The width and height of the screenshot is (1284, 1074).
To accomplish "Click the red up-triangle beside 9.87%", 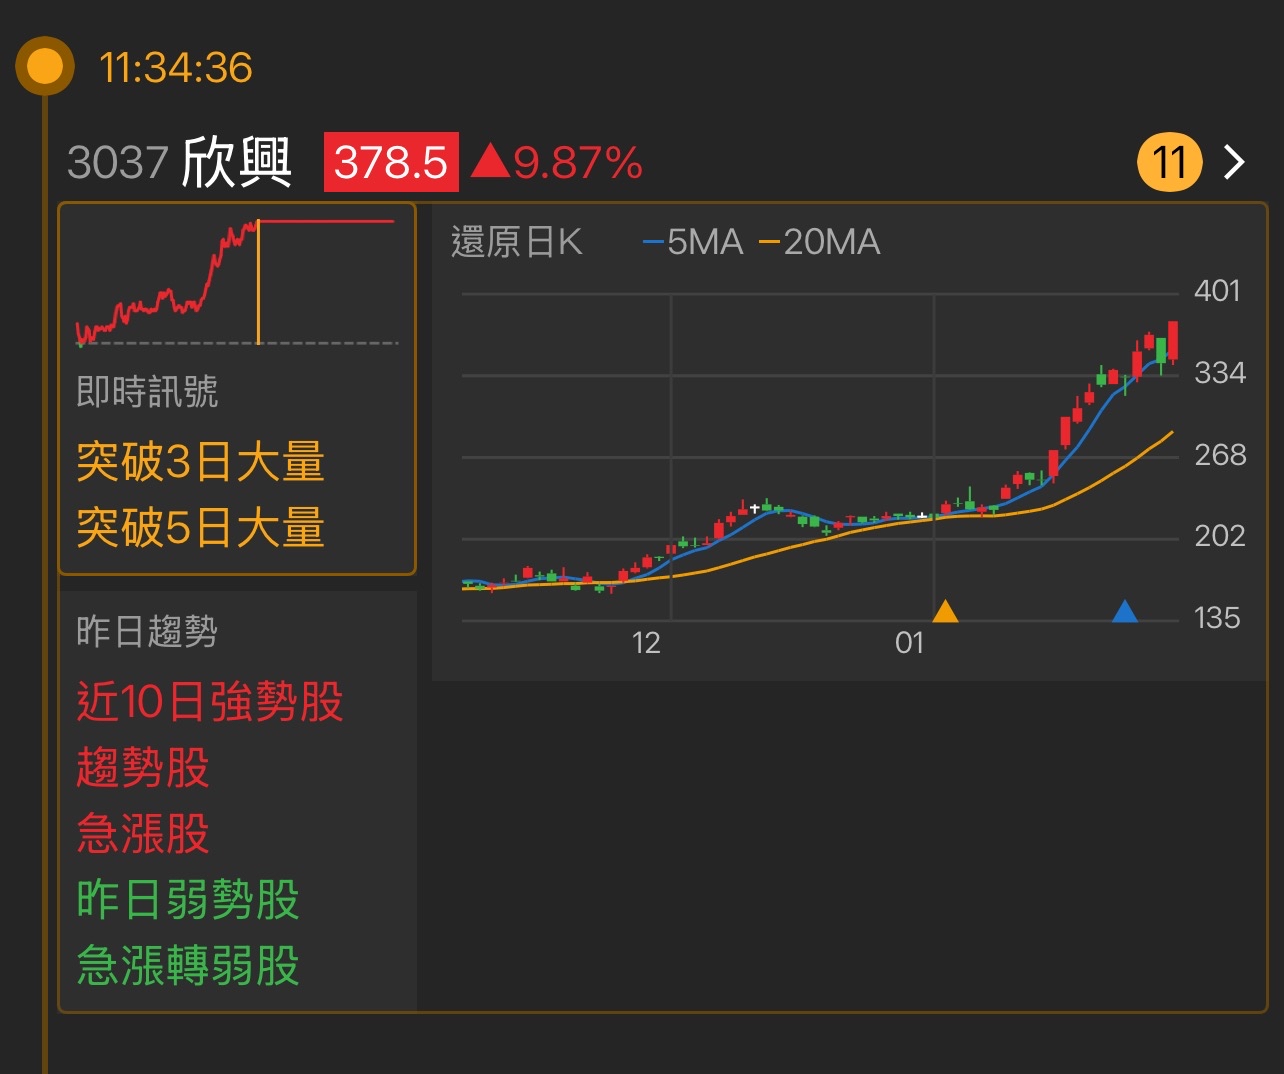I will coord(492,162).
